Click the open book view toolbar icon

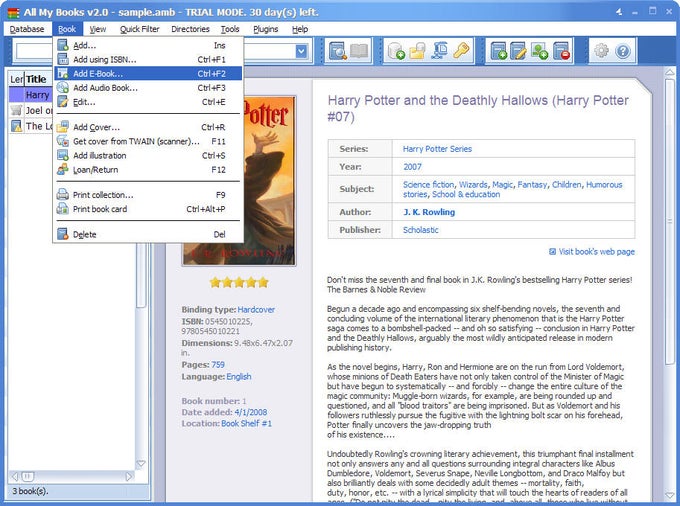tap(359, 51)
